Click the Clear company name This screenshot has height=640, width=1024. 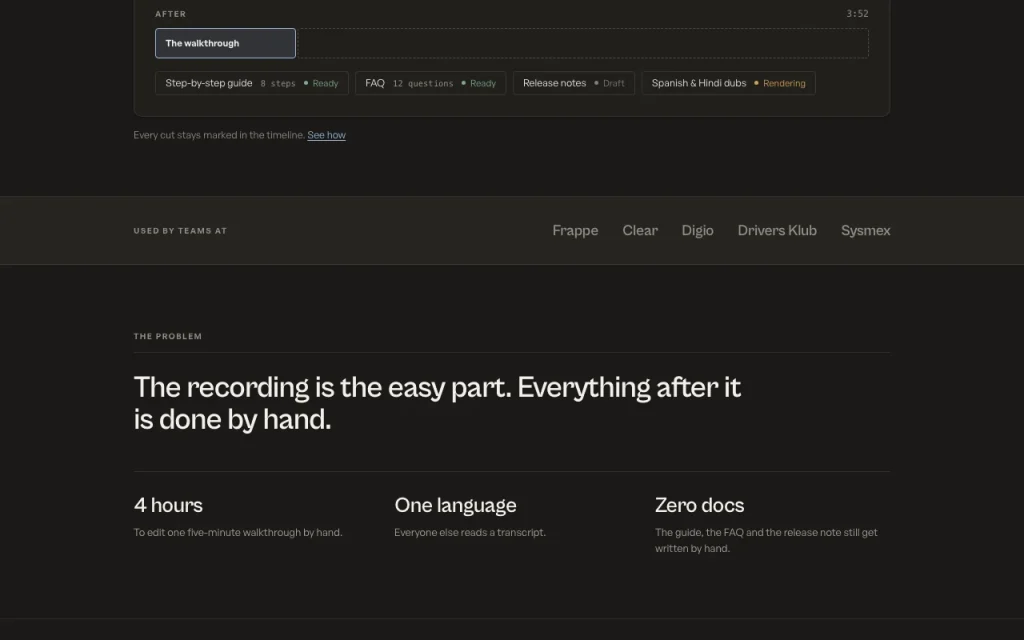coord(640,231)
